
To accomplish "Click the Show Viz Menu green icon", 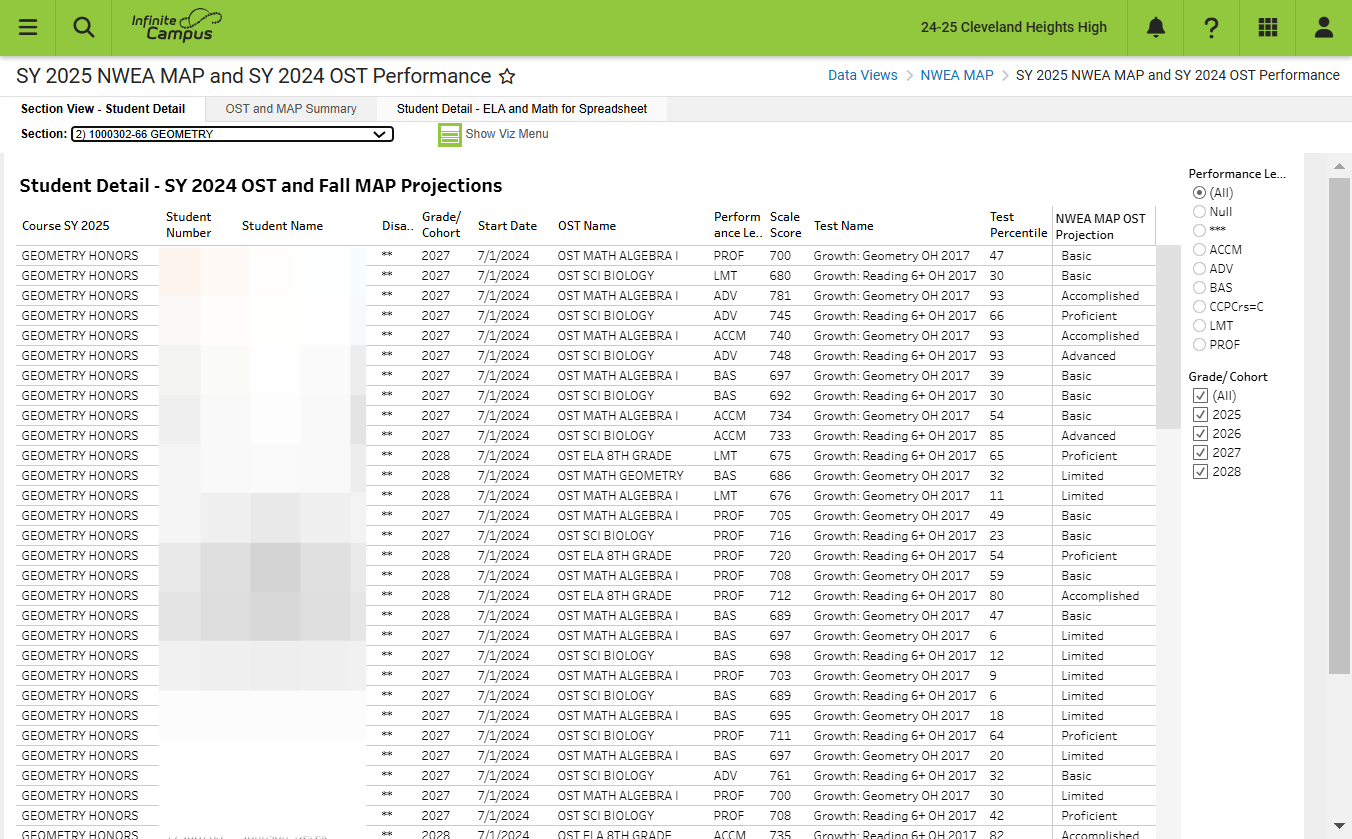I will (x=450, y=134).
